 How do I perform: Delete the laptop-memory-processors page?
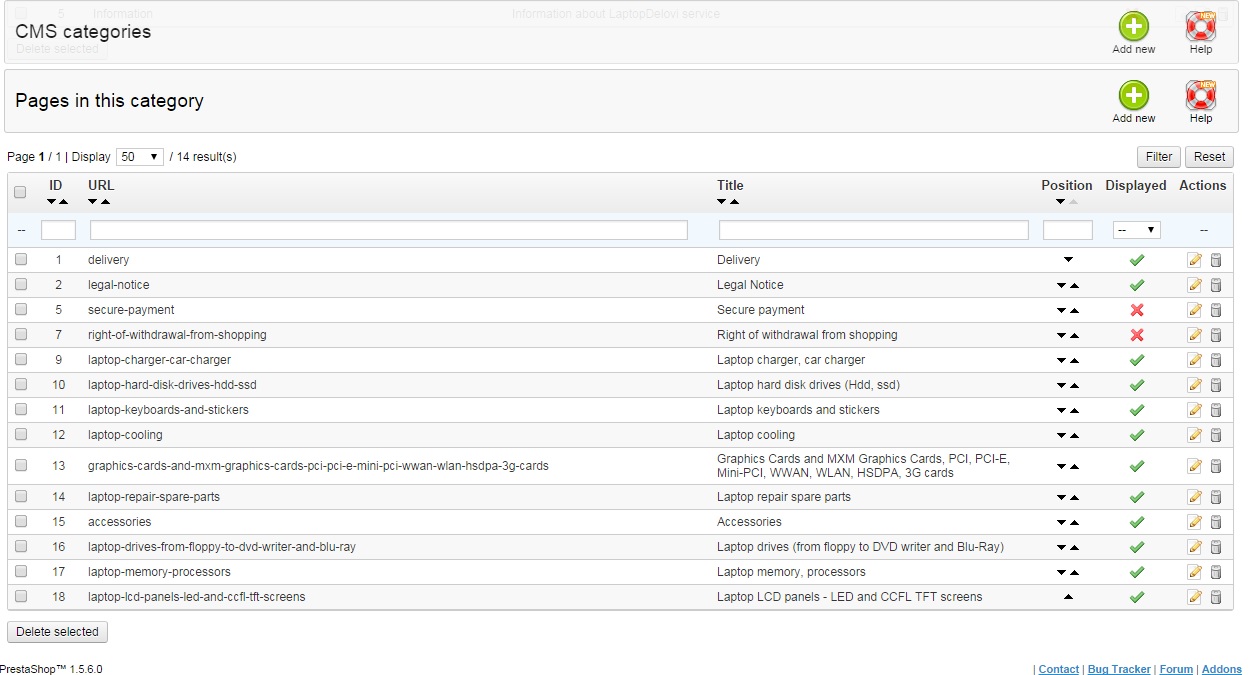[1216, 572]
